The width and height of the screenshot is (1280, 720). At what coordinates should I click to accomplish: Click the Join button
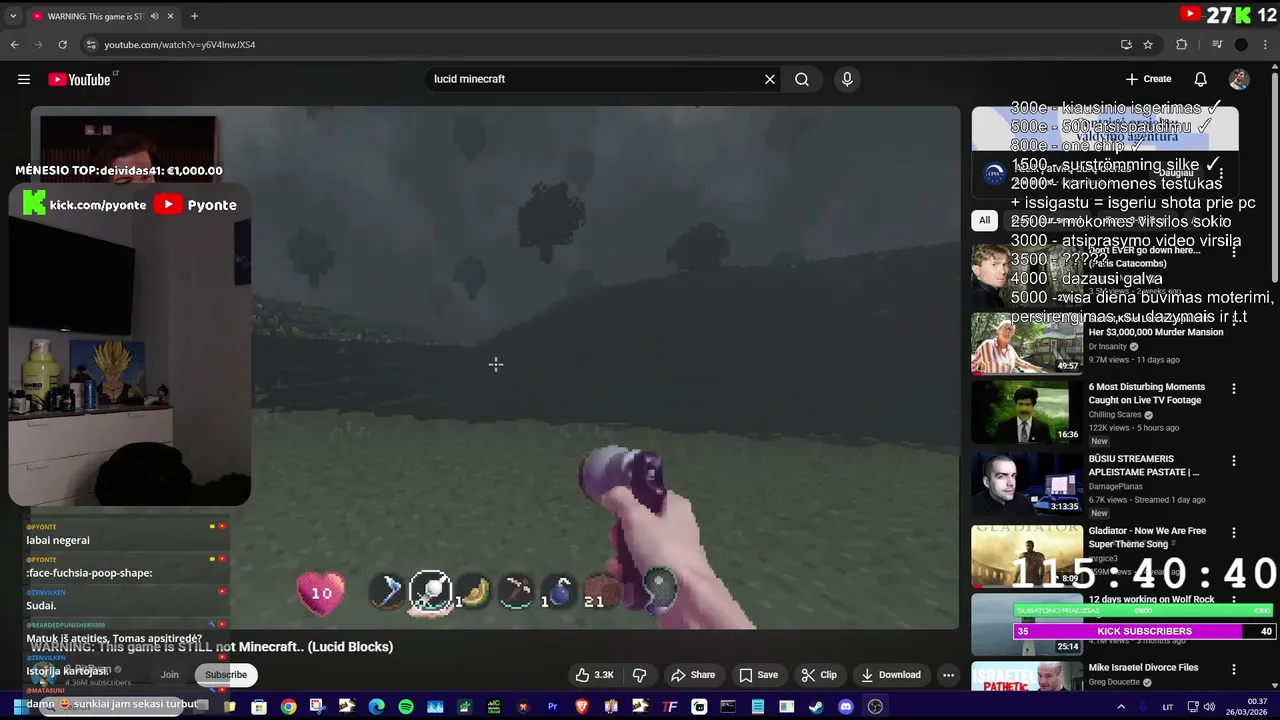[170, 675]
